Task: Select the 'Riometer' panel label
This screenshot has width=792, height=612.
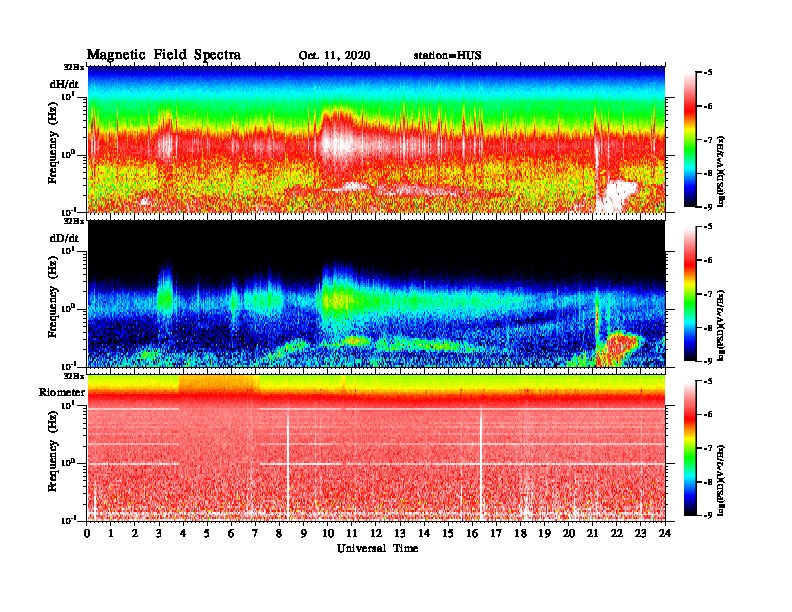Action: (62, 392)
